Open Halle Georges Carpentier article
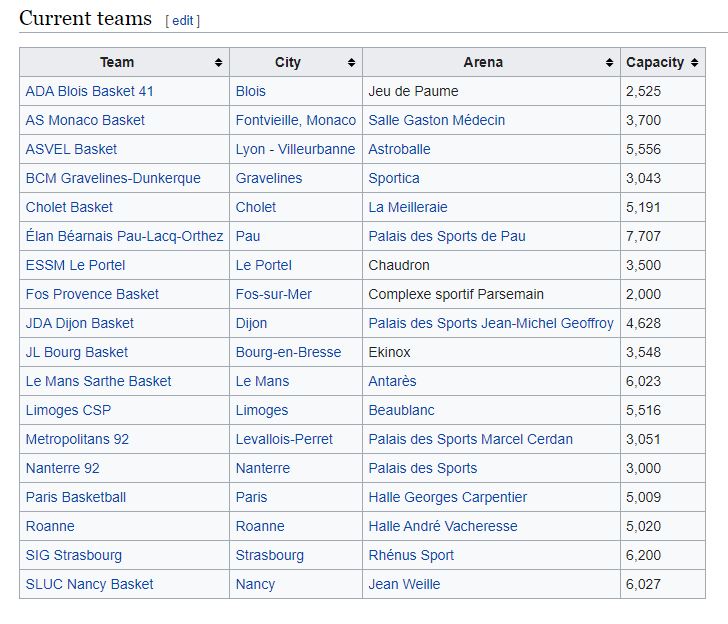This screenshot has width=728, height=624. (x=447, y=497)
